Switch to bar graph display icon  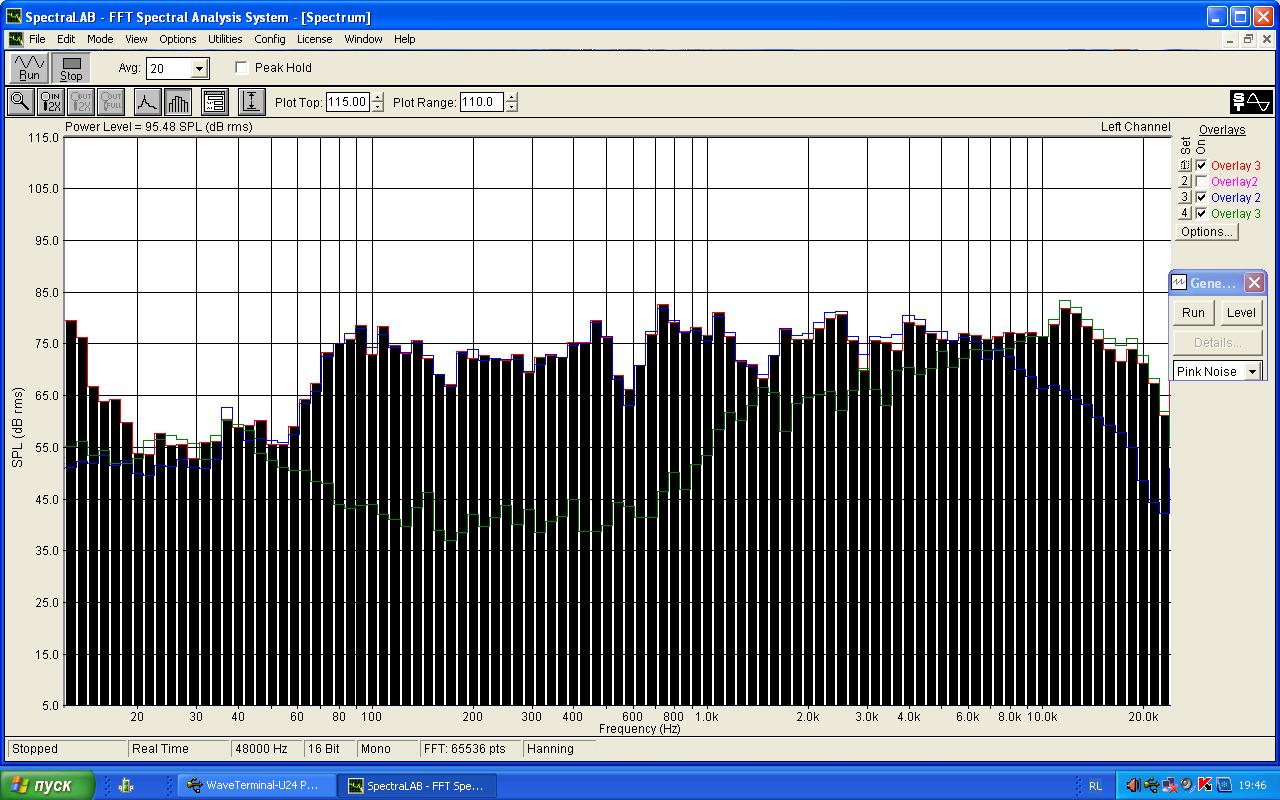click(x=178, y=101)
